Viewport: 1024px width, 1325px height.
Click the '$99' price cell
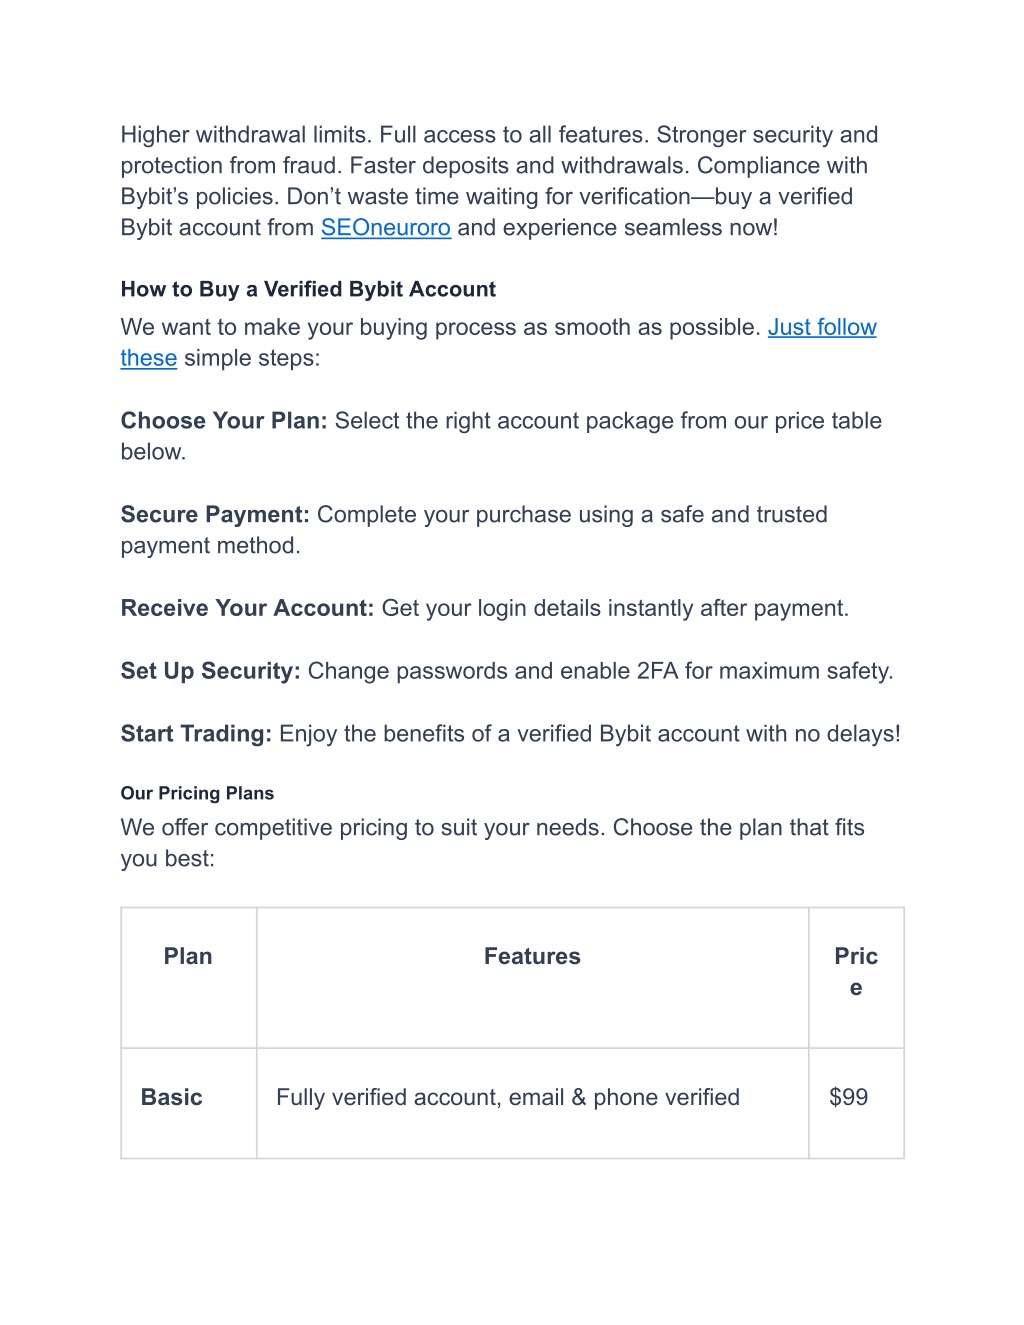856,1103
